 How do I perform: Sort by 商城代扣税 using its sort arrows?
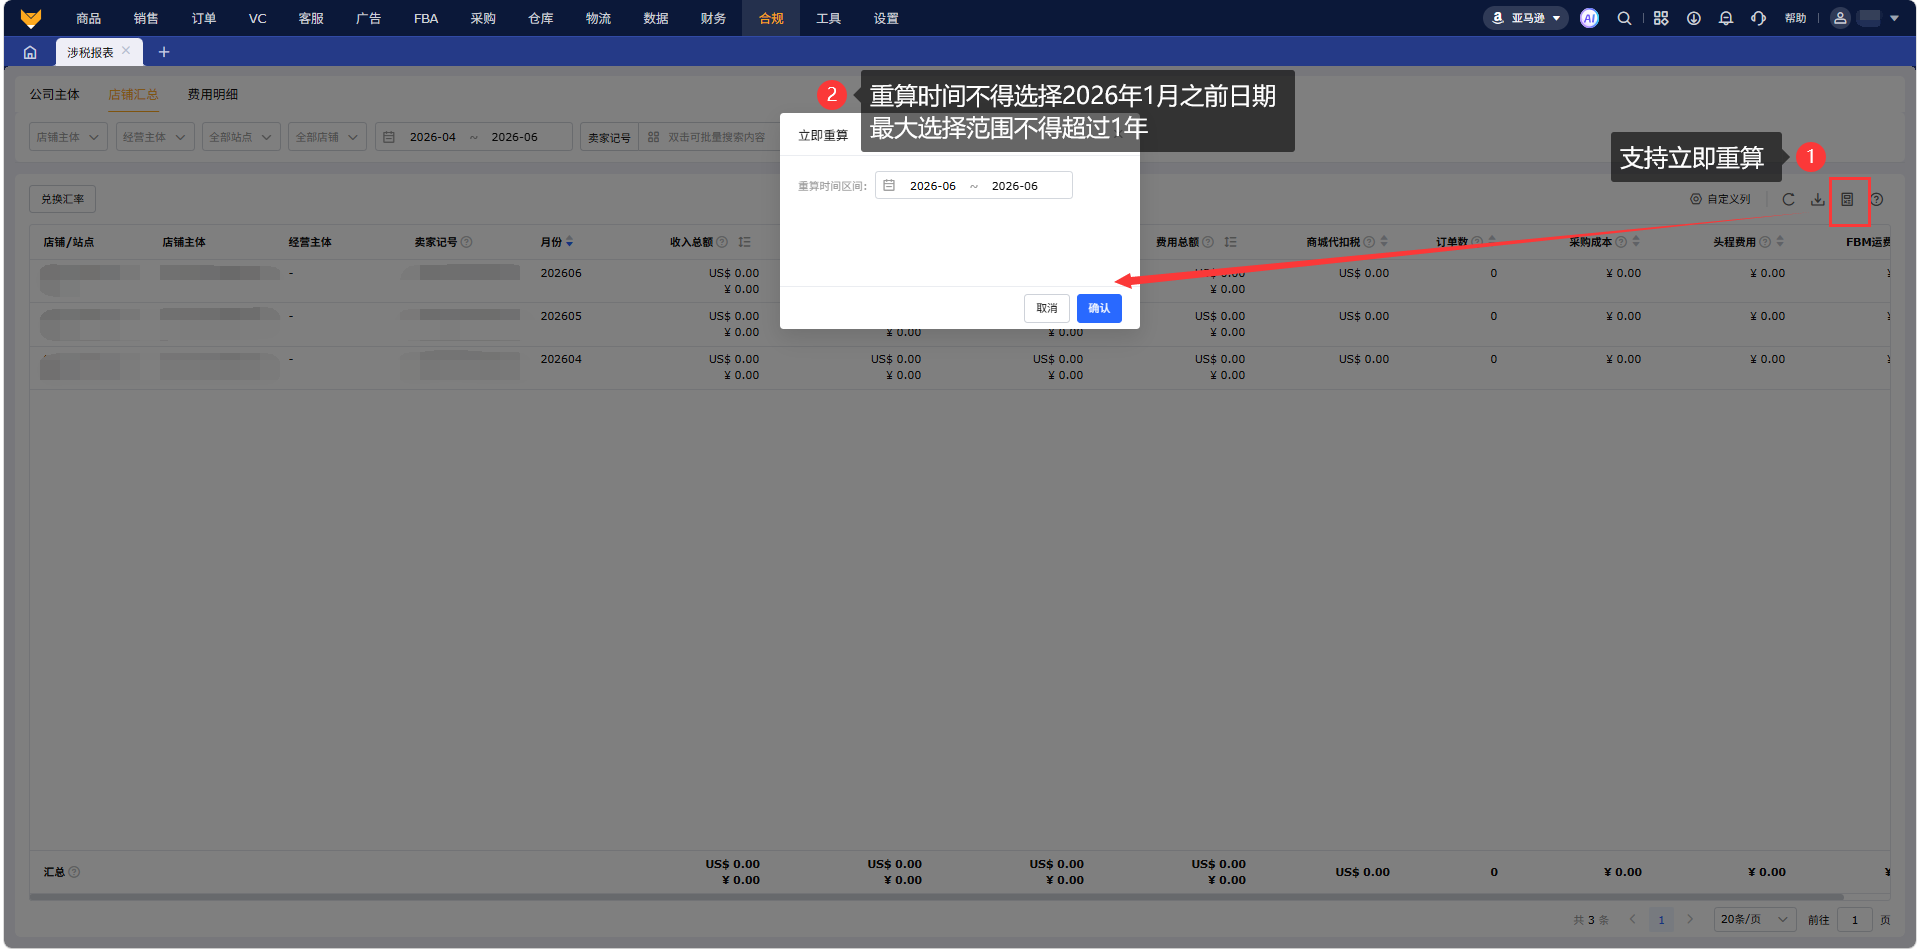point(1384,242)
